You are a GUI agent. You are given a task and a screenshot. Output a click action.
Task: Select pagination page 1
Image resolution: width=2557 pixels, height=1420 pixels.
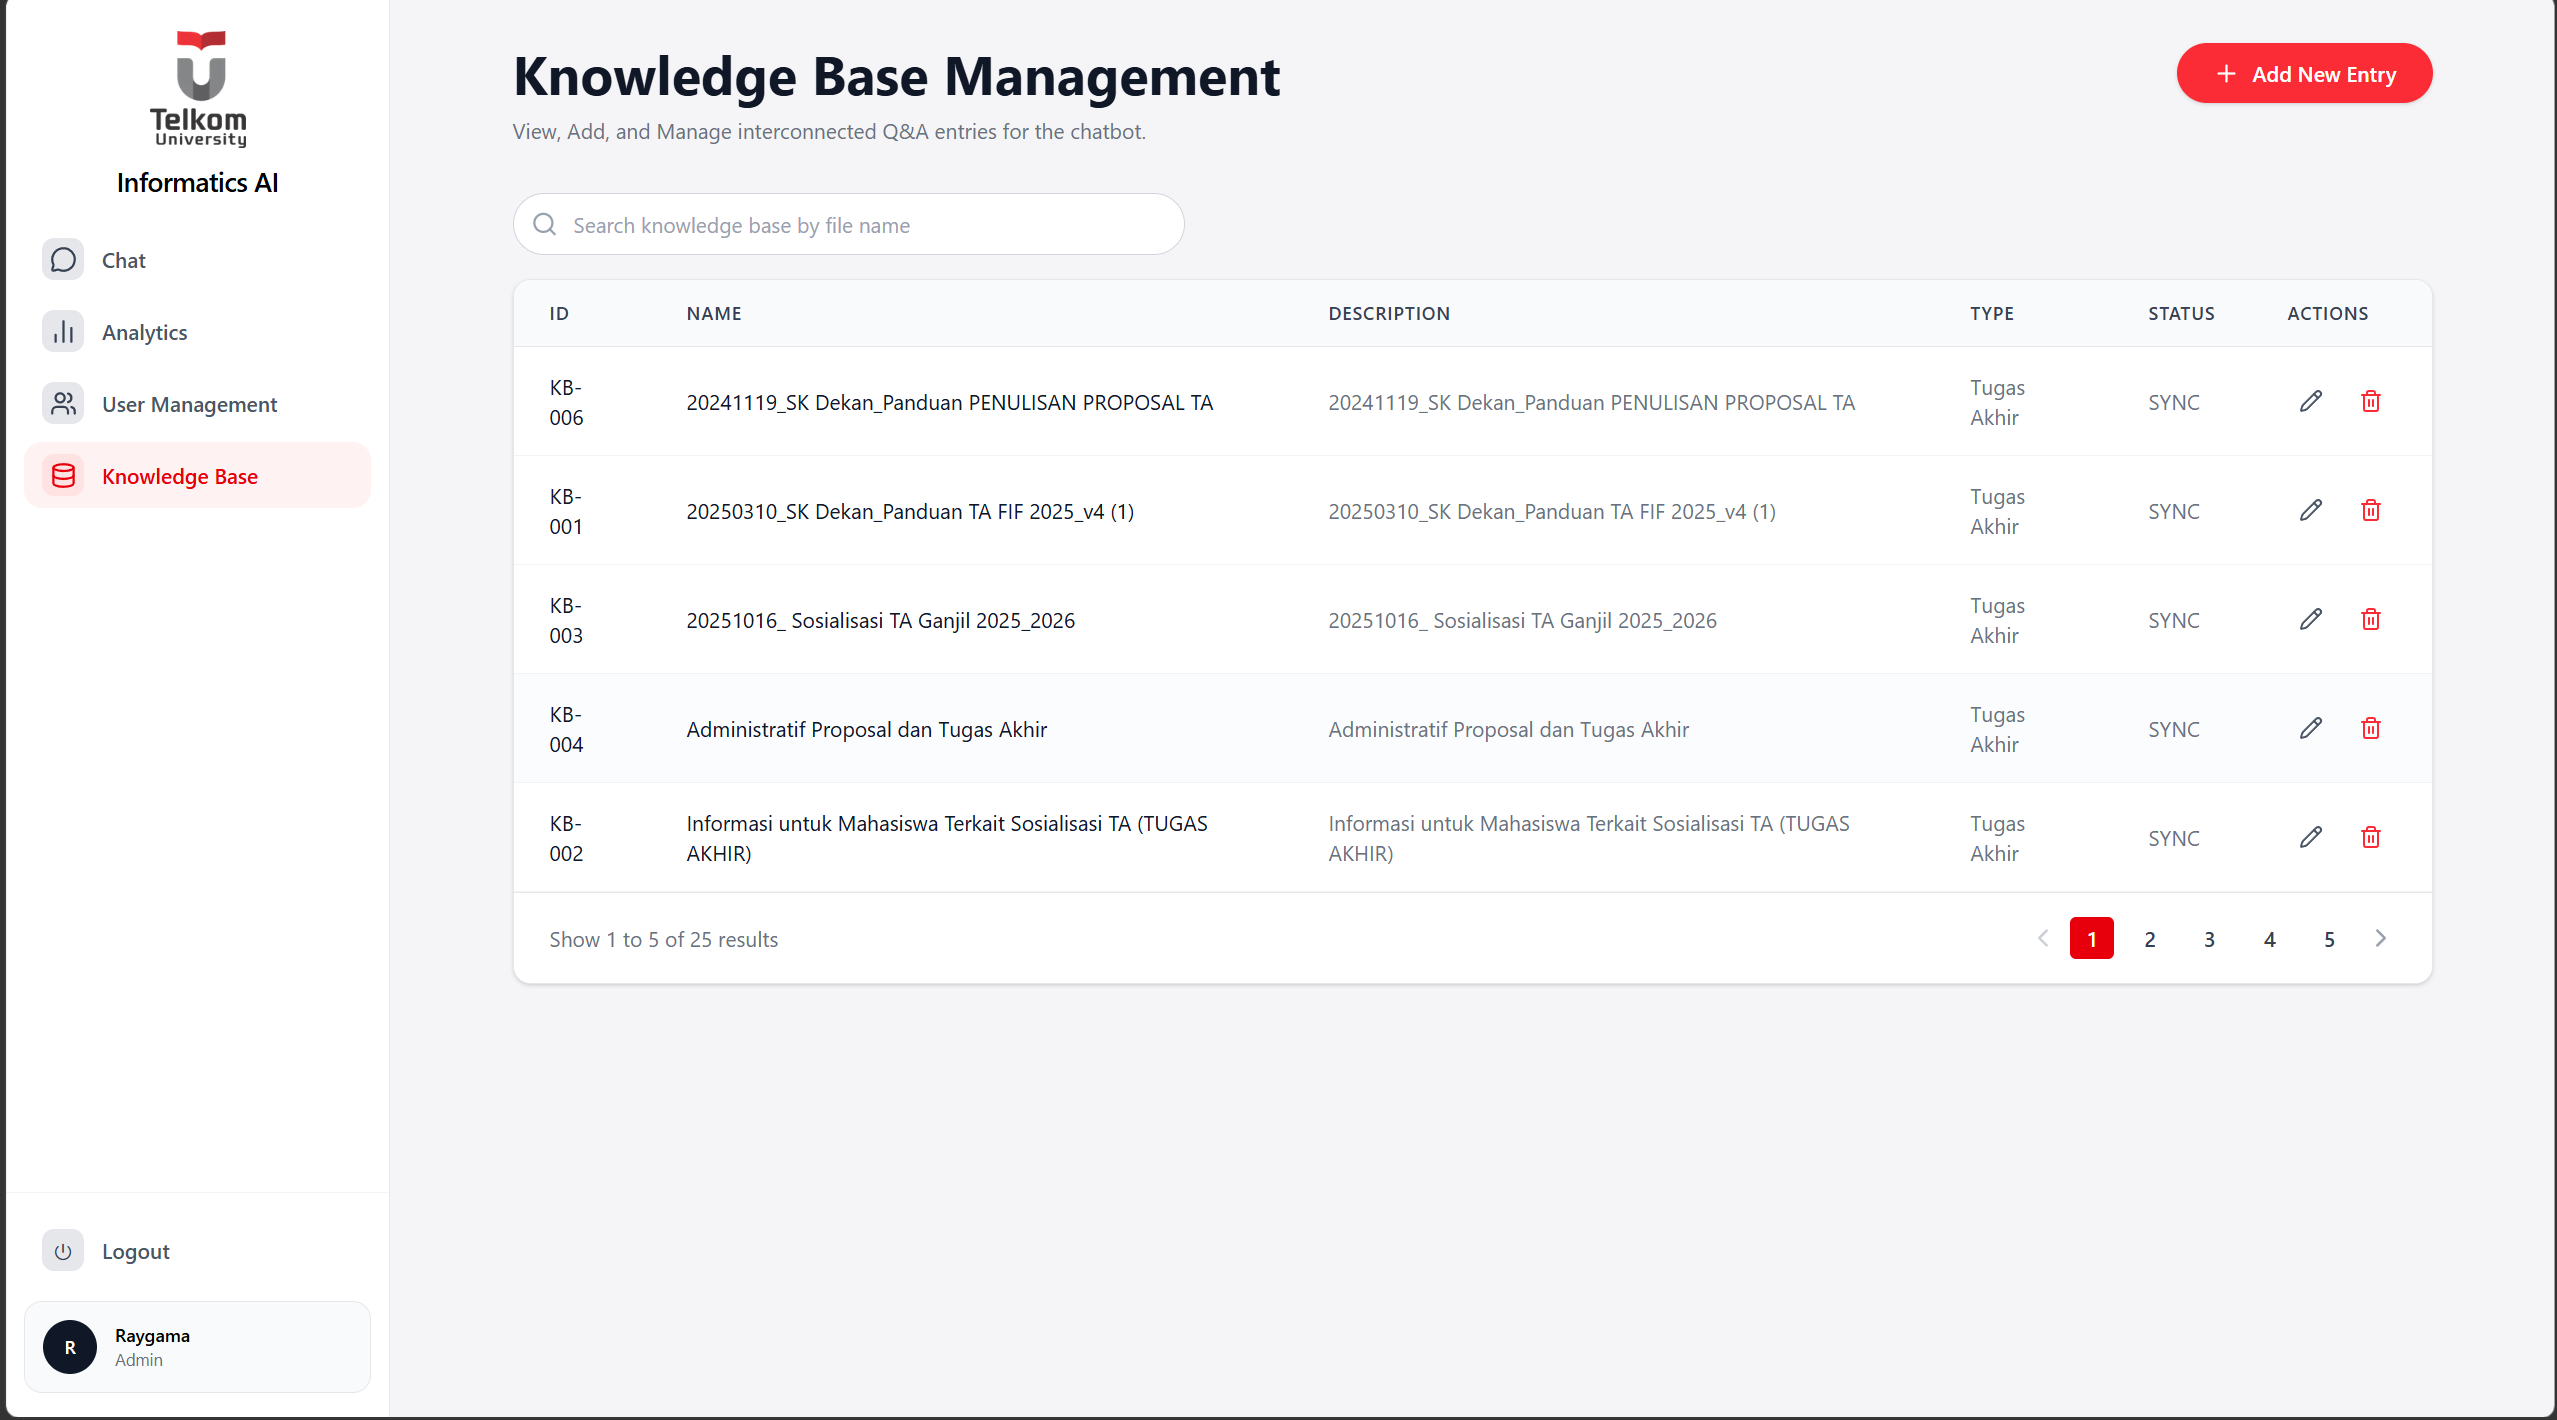(x=2091, y=938)
